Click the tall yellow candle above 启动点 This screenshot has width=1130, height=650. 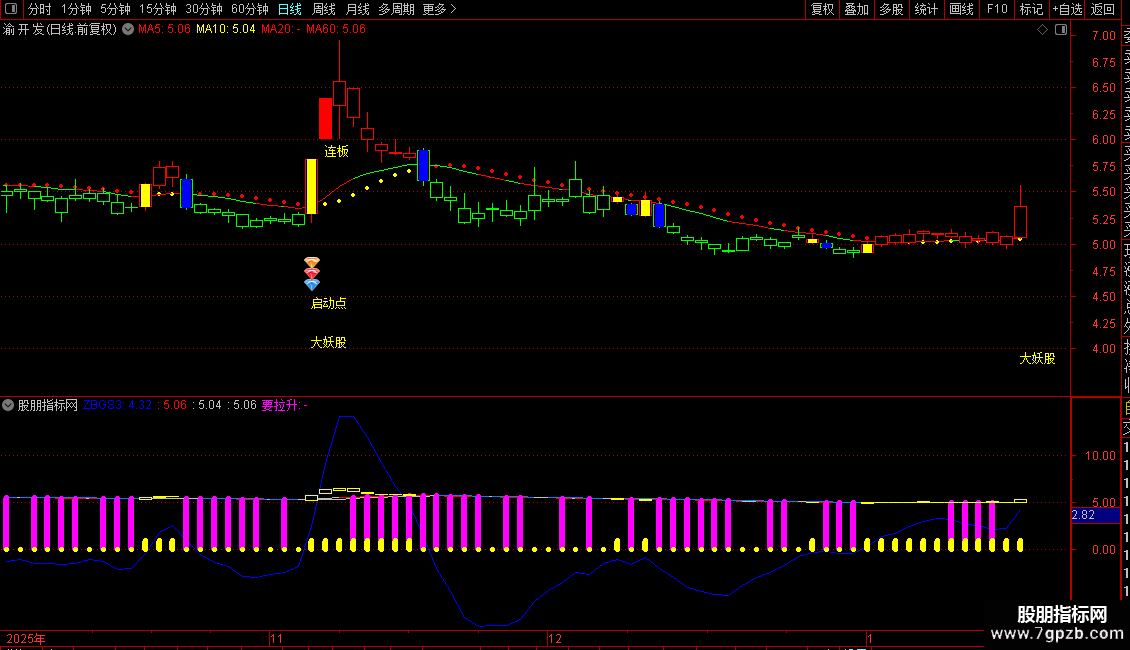(311, 187)
